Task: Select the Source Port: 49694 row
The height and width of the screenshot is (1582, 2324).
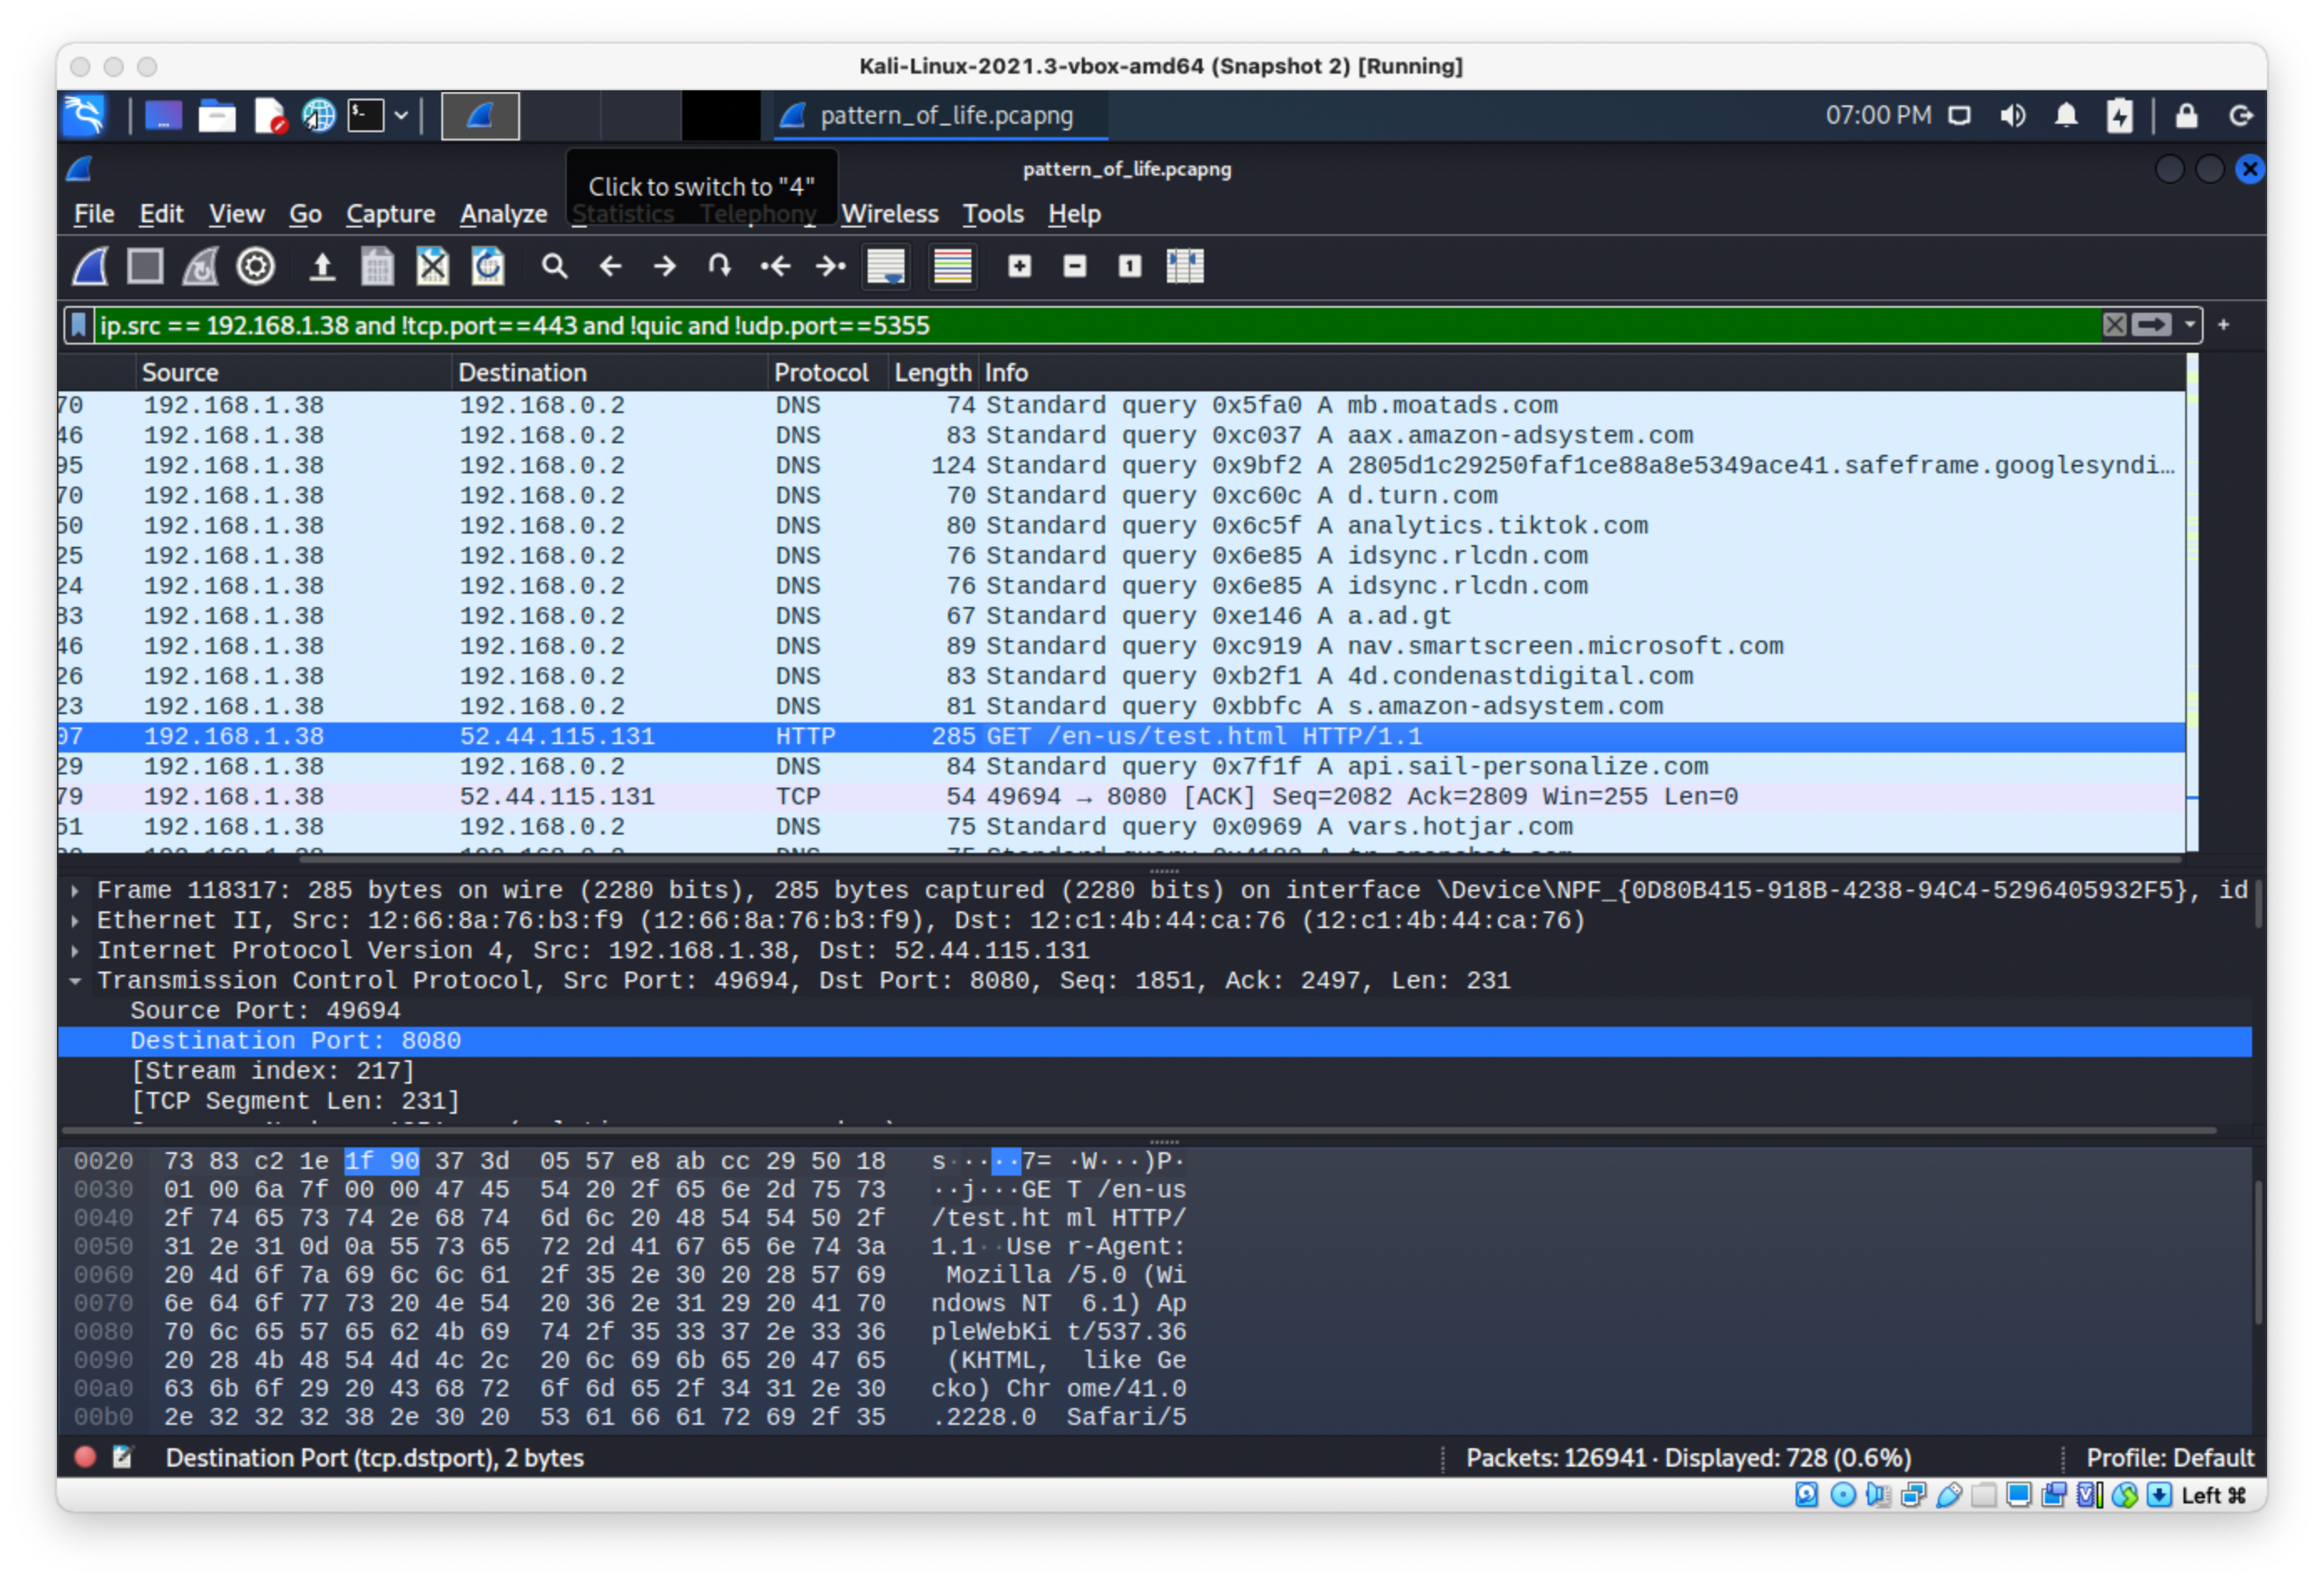Action: click(x=1154, y=1010)
